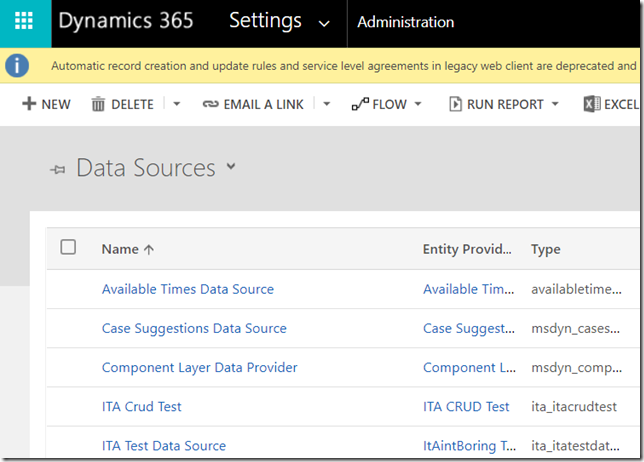Viewport: 644px width, 462px height.
Task: Select the msdyn_comp... type cell
Action: click(576, 368)
